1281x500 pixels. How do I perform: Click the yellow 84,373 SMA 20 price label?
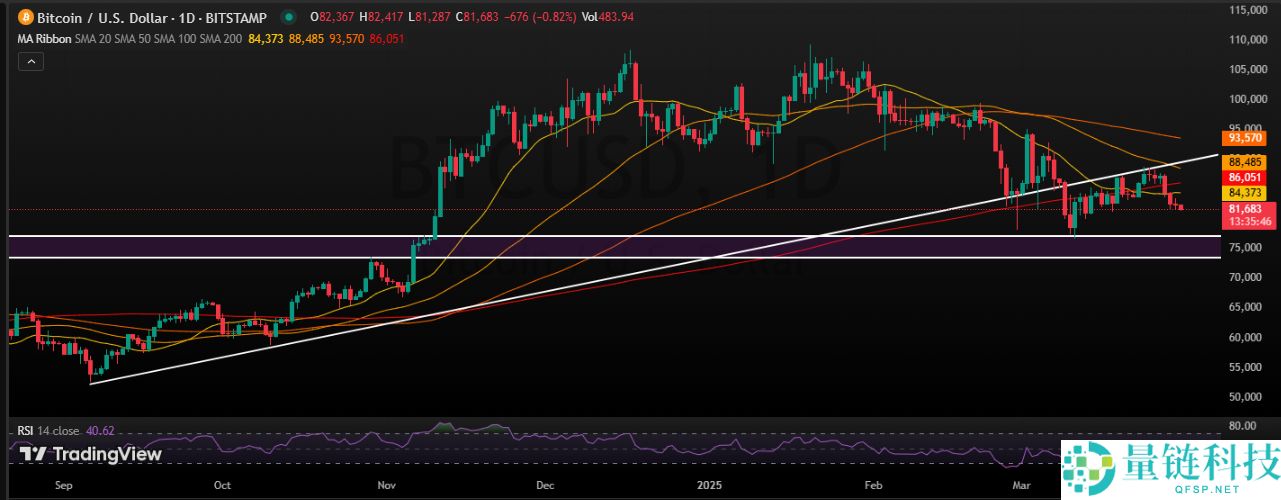[x=1247, y=192]
